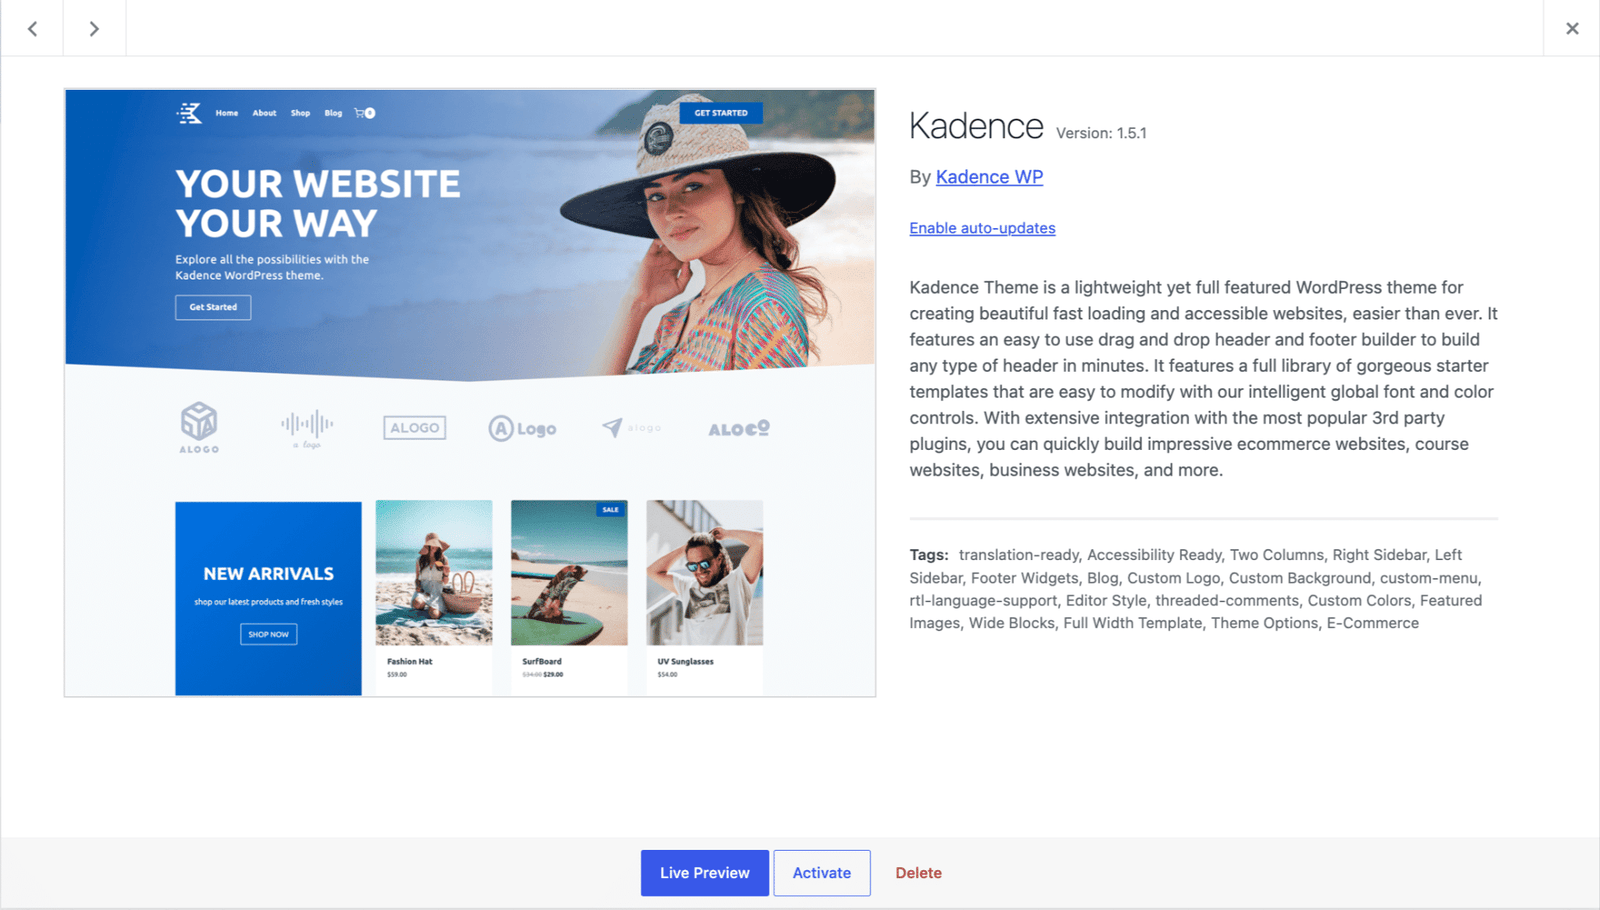Click the 'Custom Colors' tag text

tap(1360, 601)
